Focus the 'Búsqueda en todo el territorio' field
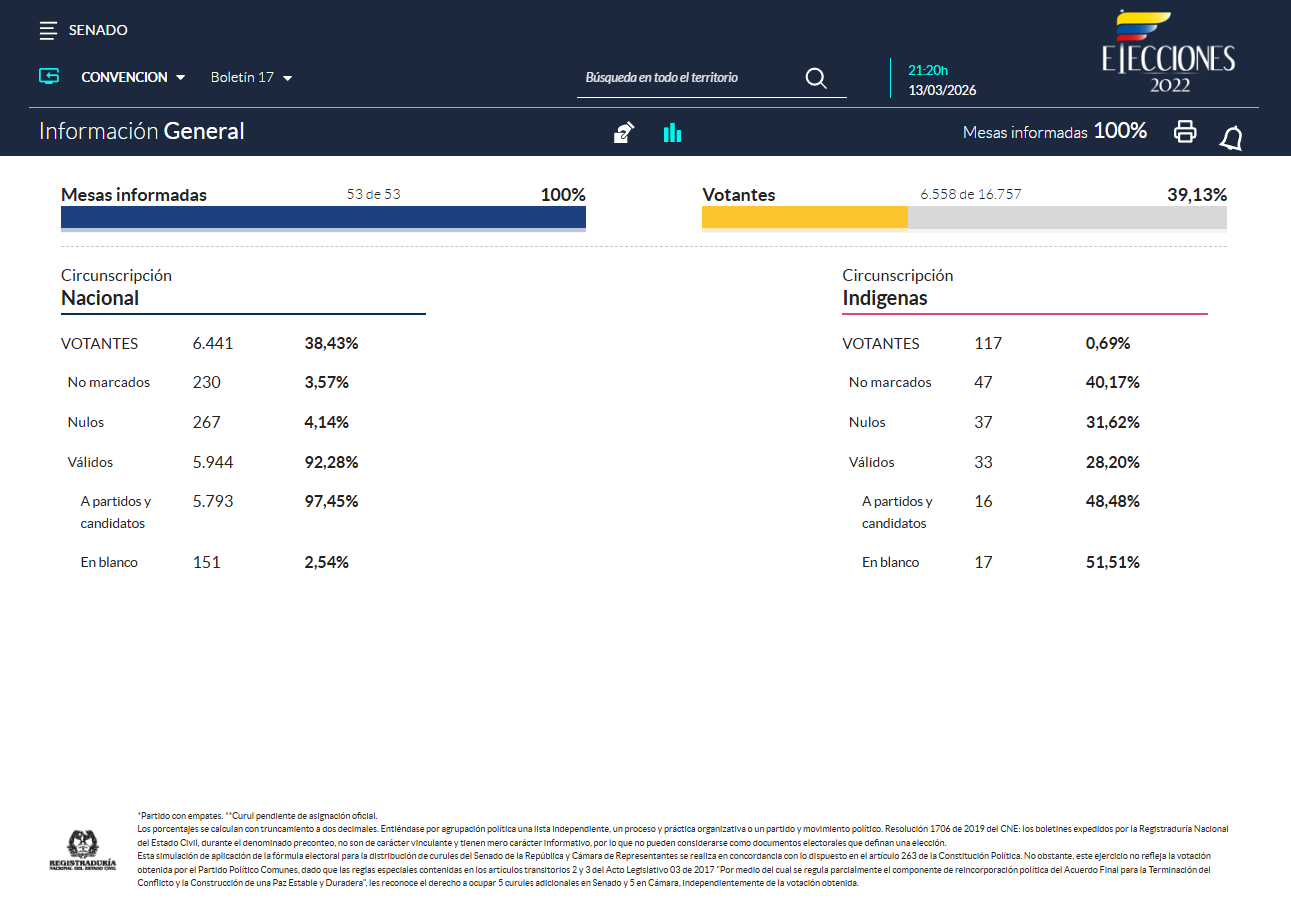 690,78
